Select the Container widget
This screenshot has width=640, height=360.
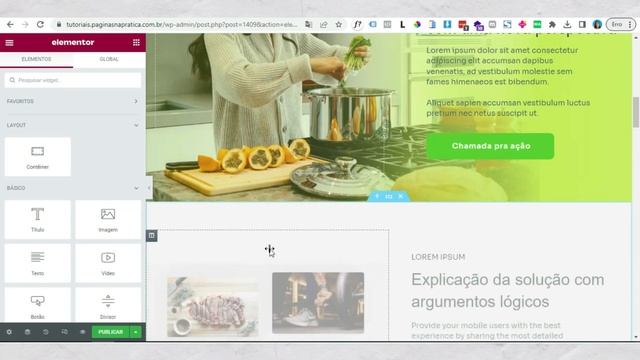point(38,157)
